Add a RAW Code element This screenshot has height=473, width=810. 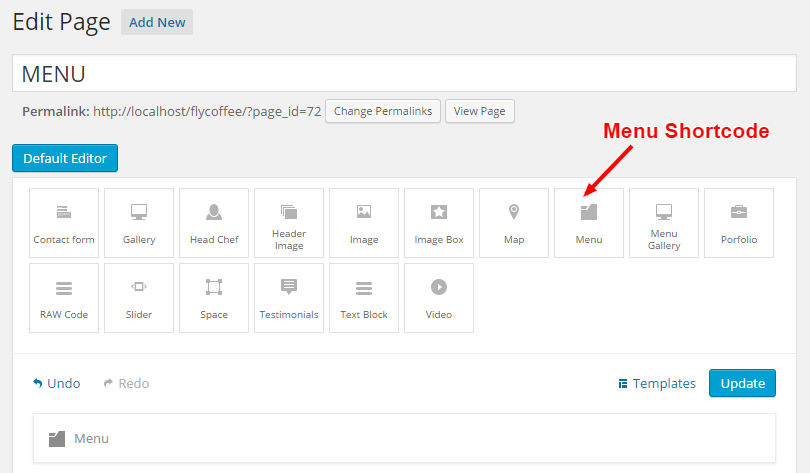click(x=64, y=298)
